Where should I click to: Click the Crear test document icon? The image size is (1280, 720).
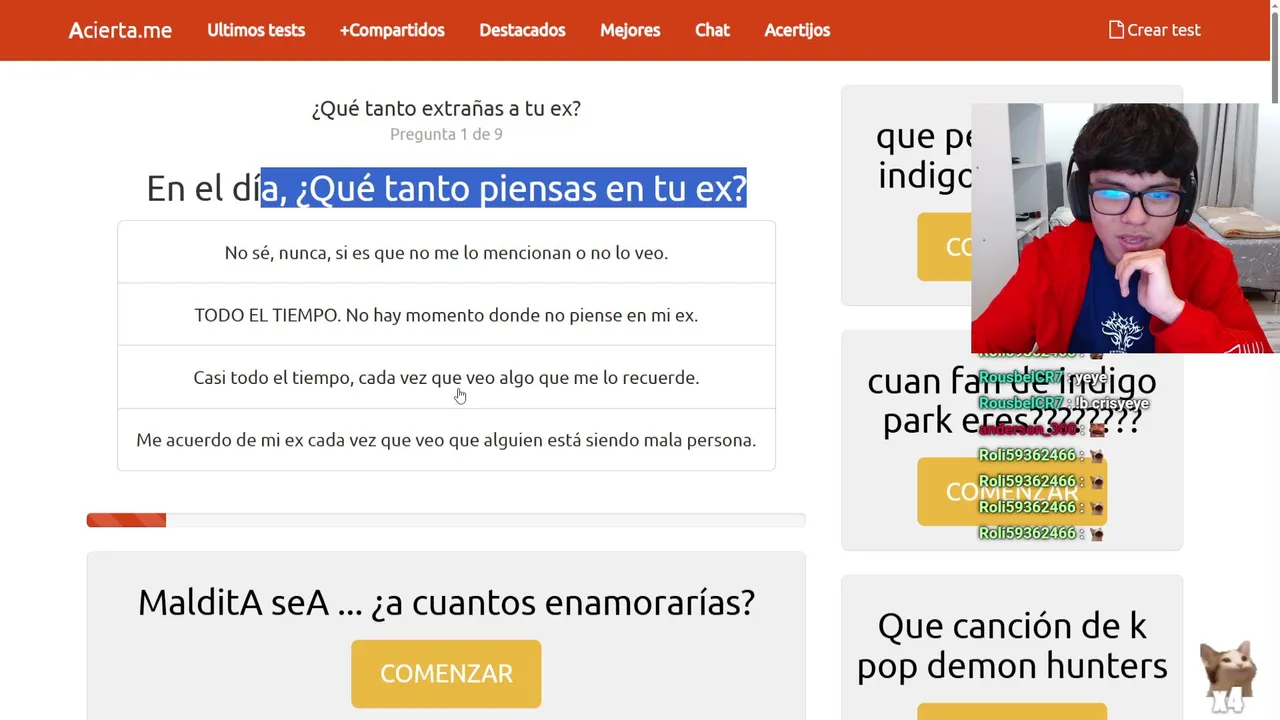1116,30
